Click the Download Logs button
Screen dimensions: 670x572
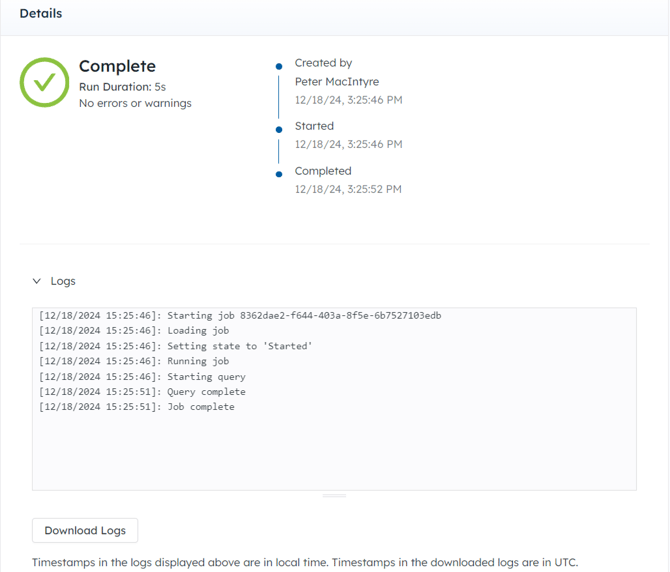pos(85,531)
